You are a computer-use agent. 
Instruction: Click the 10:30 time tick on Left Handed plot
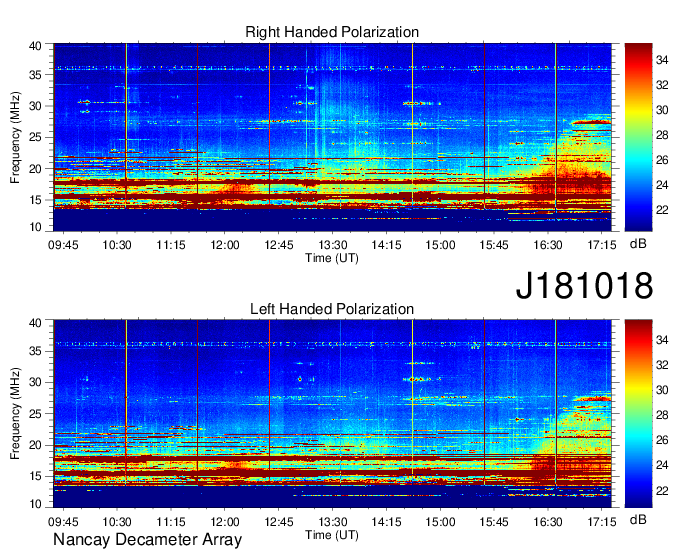[x=117, y=521]
